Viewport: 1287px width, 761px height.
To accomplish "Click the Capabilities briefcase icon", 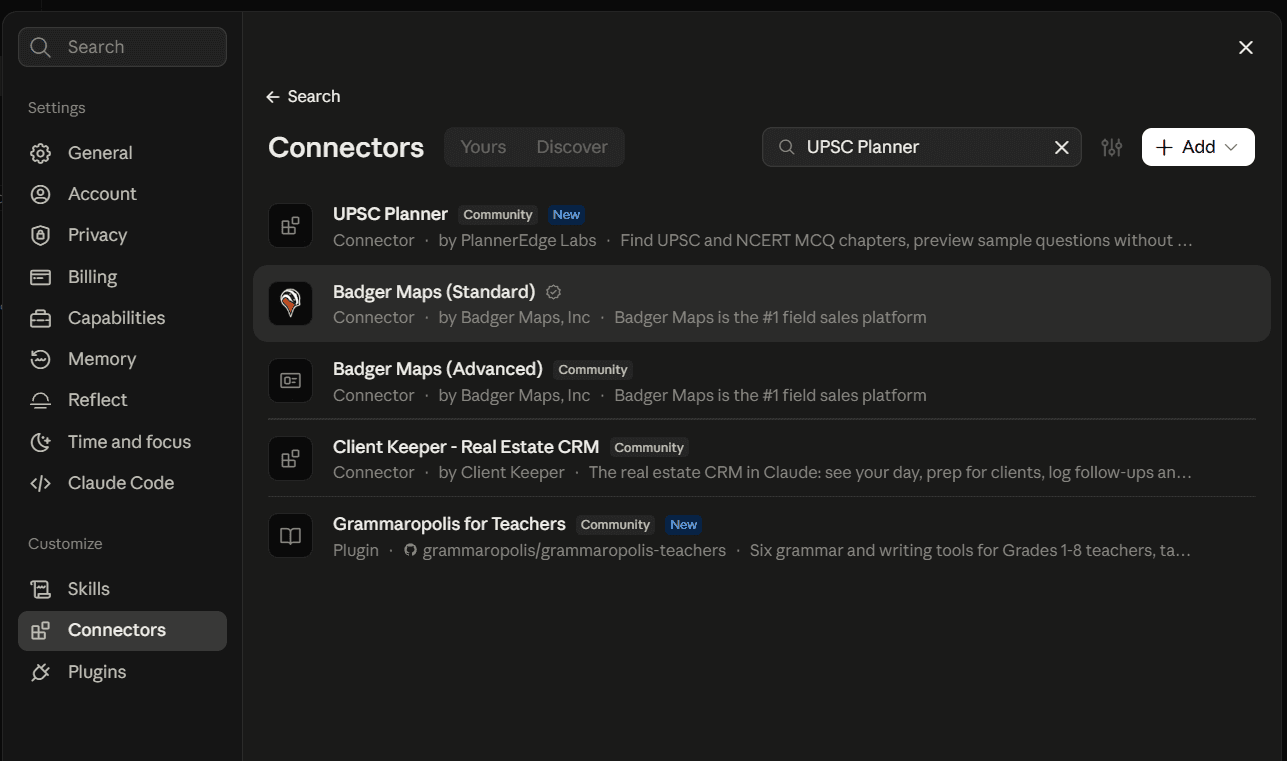I will click(x=40, y=318).
